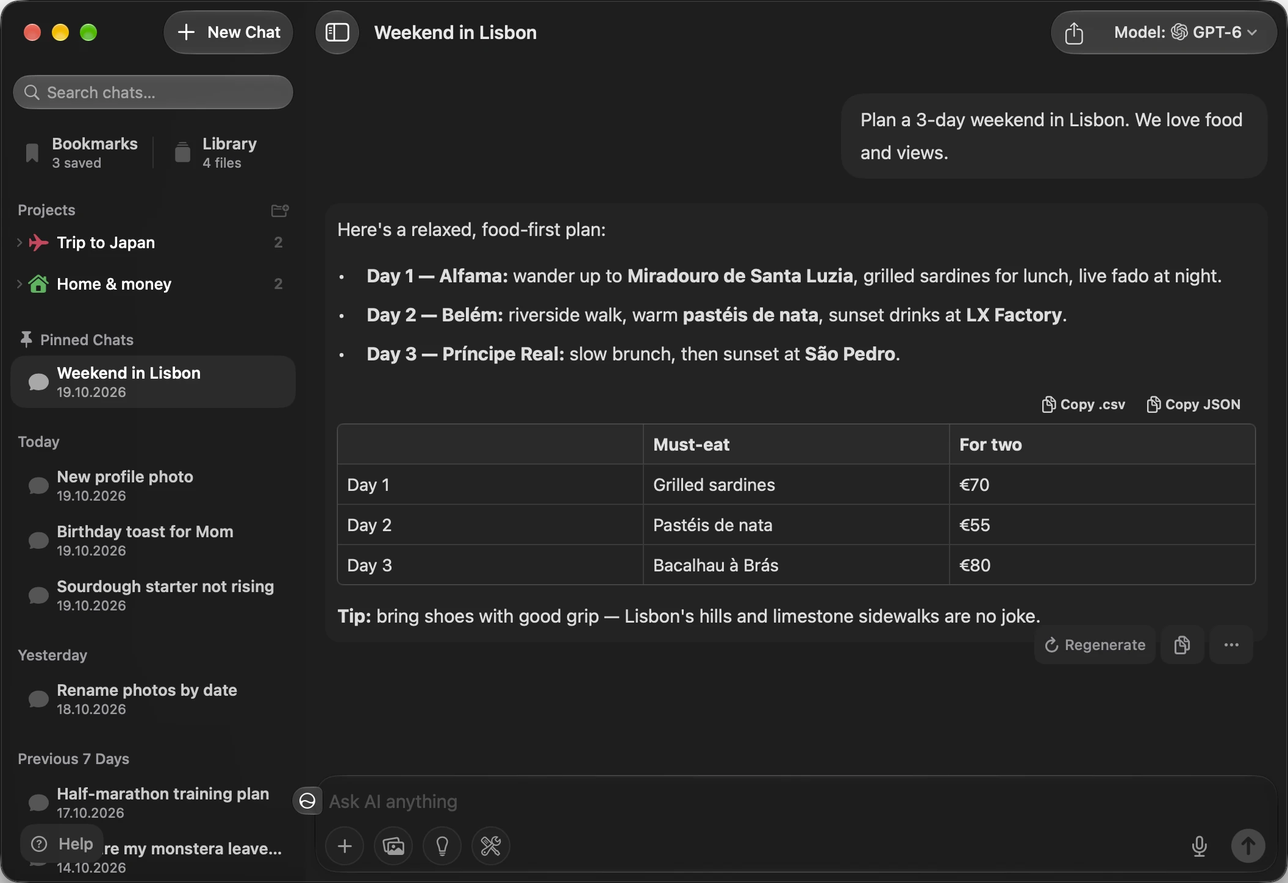The width and height of the screenshot is (1288, 883).
Task: Copy the table as JSON
Action: [1193, 404]
